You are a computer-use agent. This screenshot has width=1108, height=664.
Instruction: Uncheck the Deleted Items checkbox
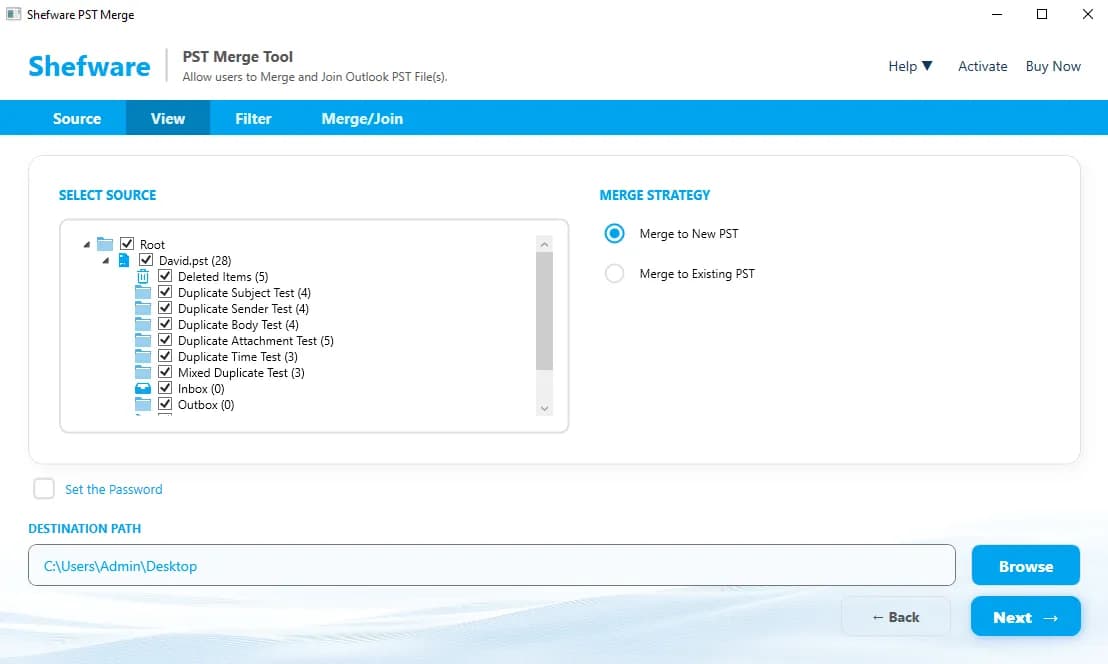[165, 276]
